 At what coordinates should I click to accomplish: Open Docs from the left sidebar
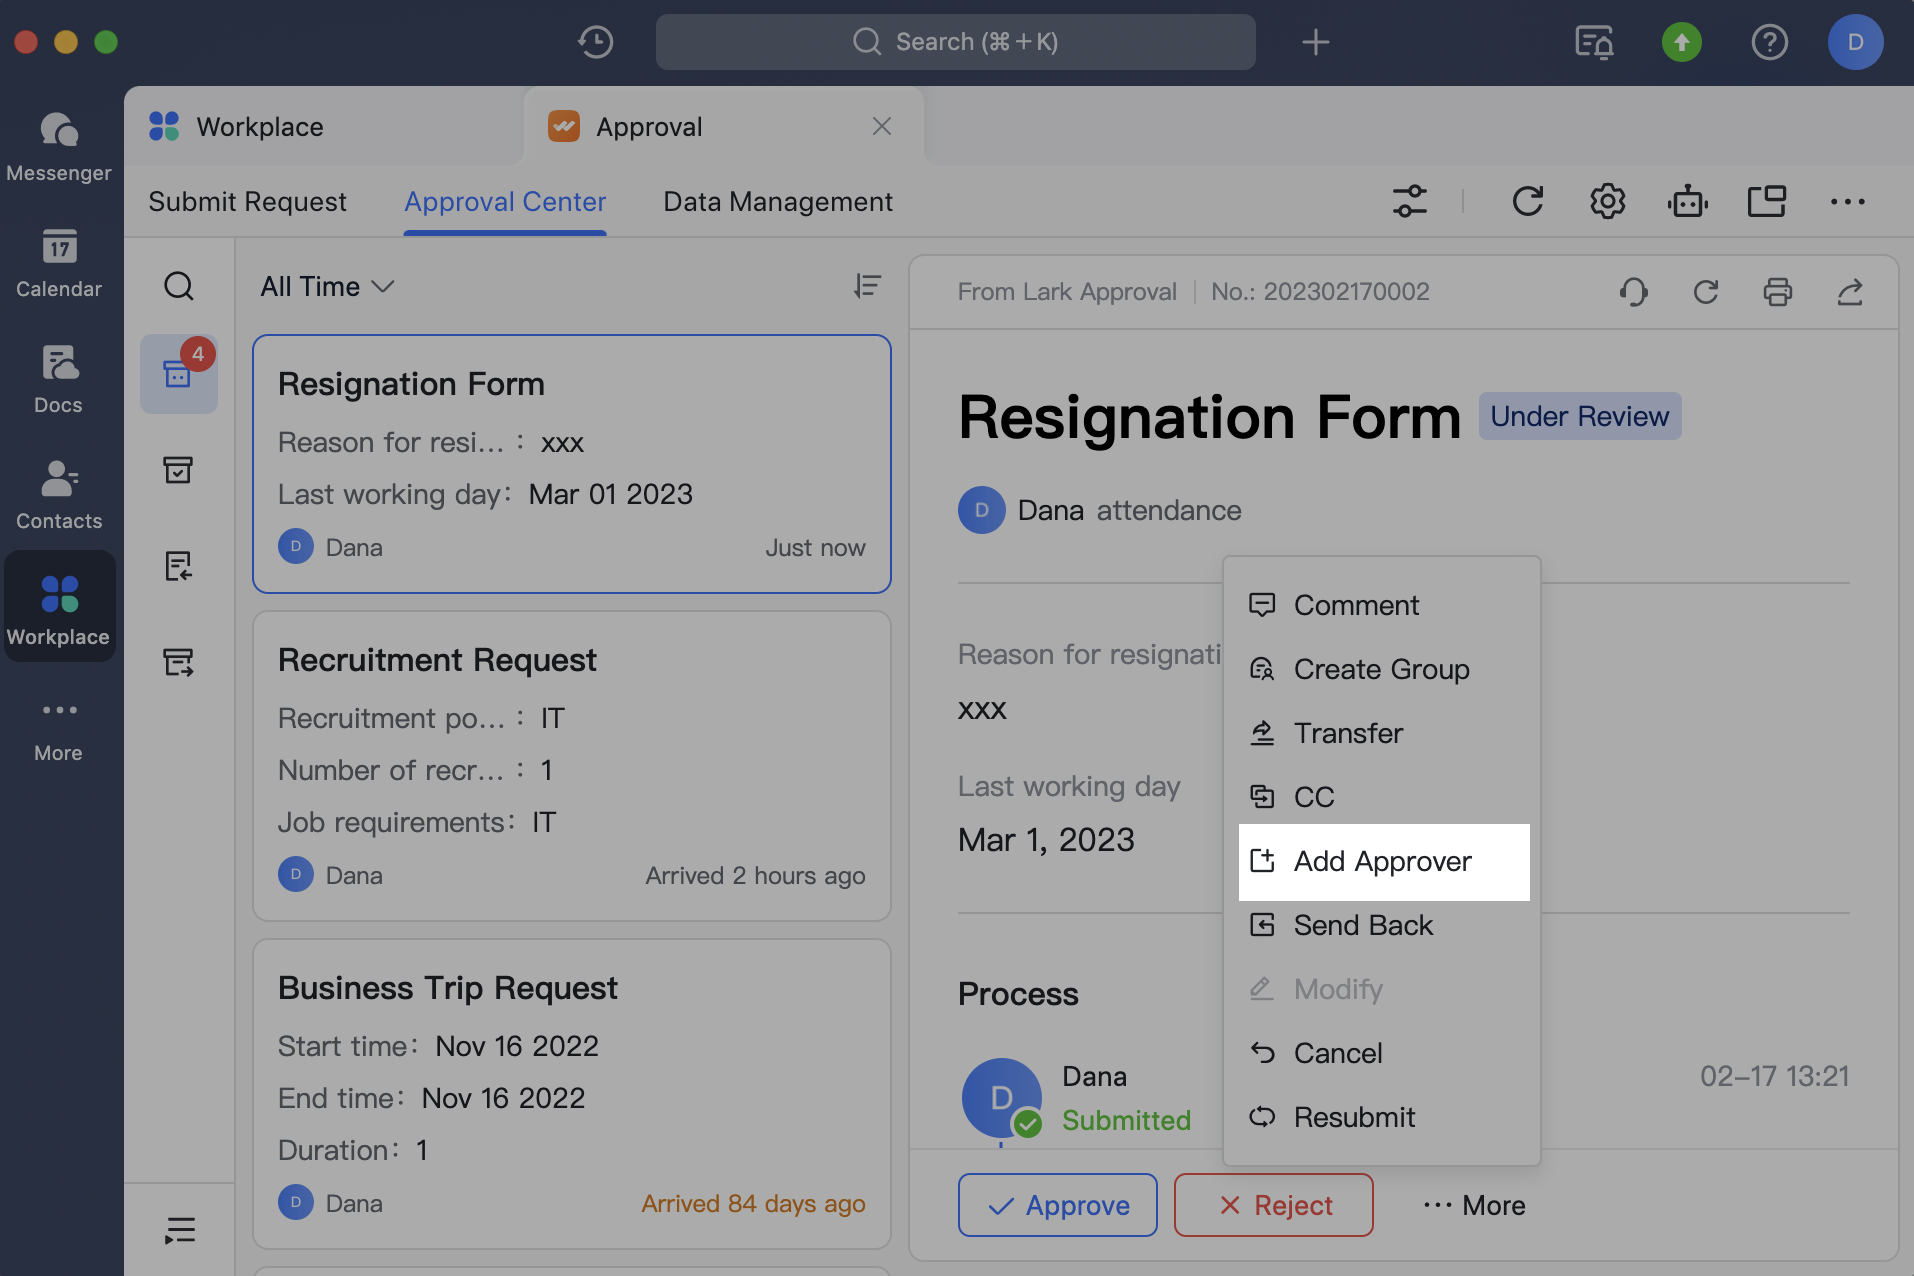[57, 377]
